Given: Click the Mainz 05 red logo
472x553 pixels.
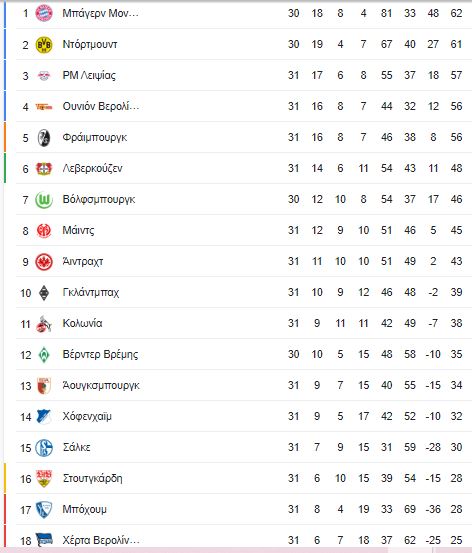Looking at the screenshot, I should tap(44, 231).
